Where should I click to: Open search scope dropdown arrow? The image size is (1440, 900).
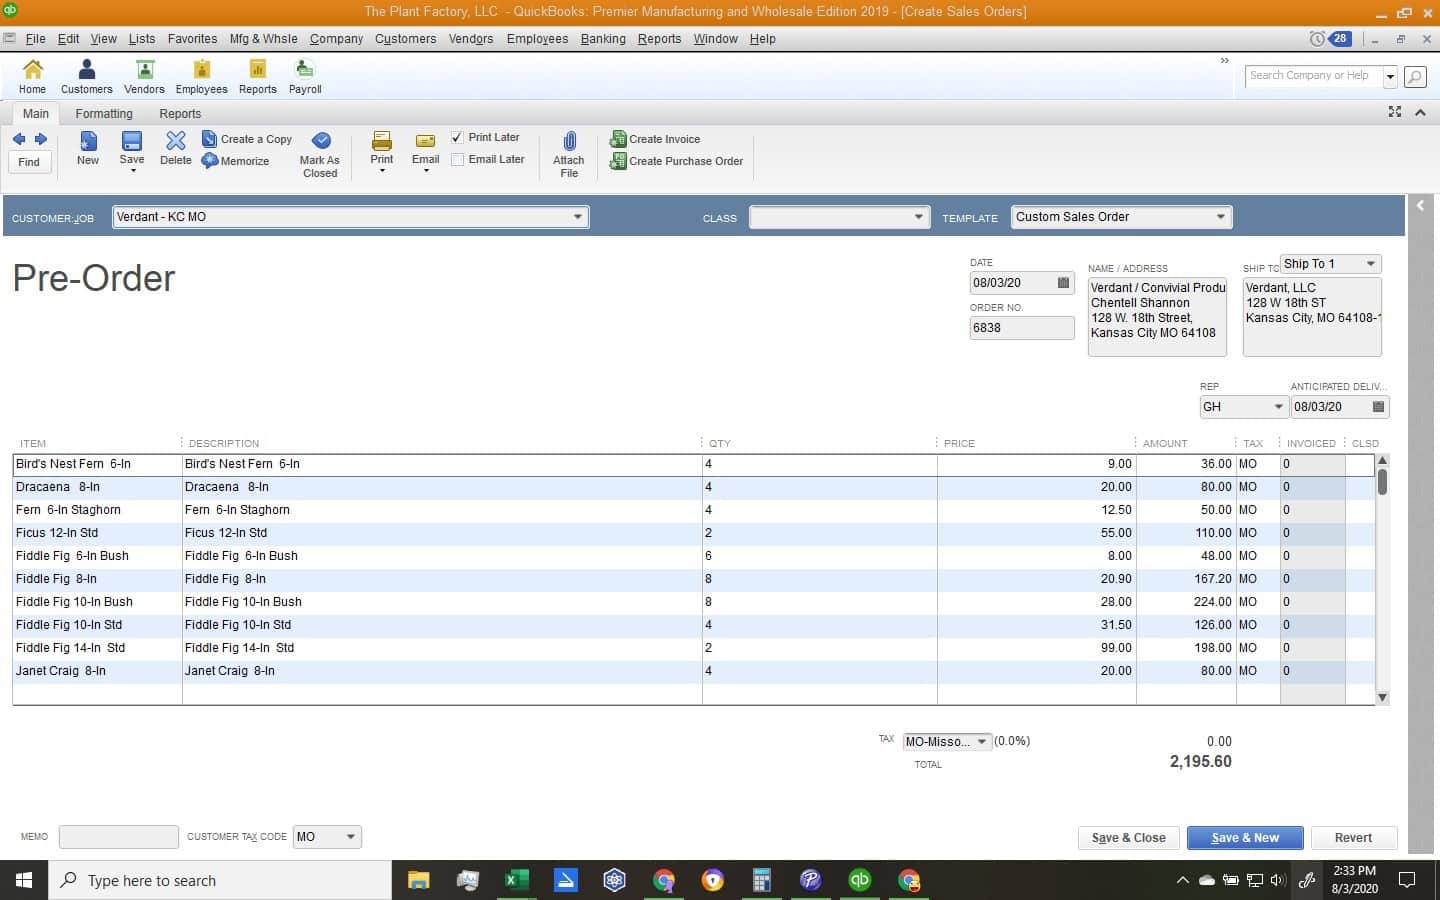[1390, 76]
